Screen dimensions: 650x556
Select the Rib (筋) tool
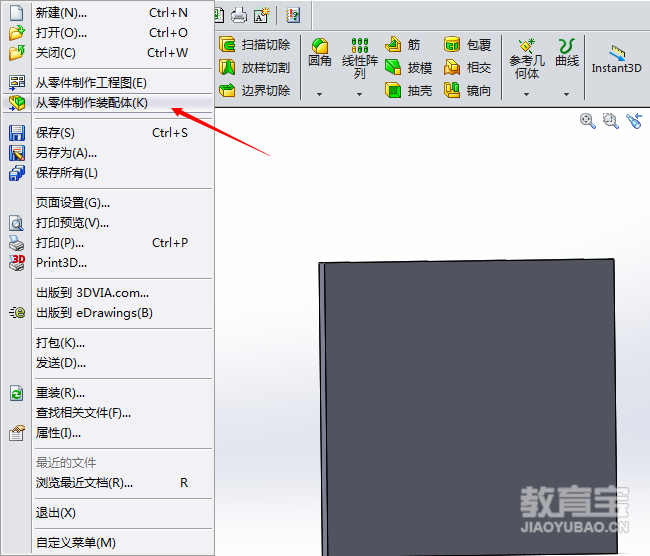(x=403, y=44)
